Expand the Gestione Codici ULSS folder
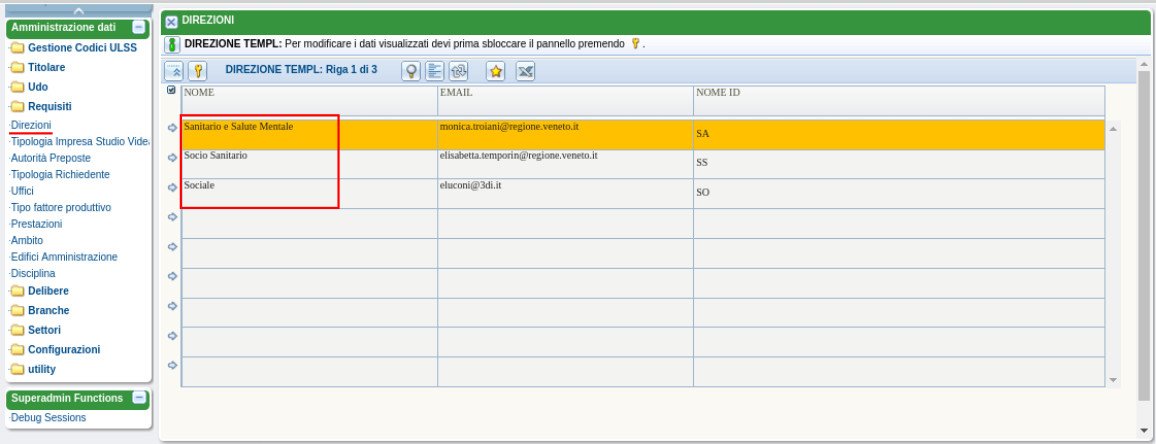The height and width of the screenshot is (444, 1156). pyautogui.click(x=82, y=48)
